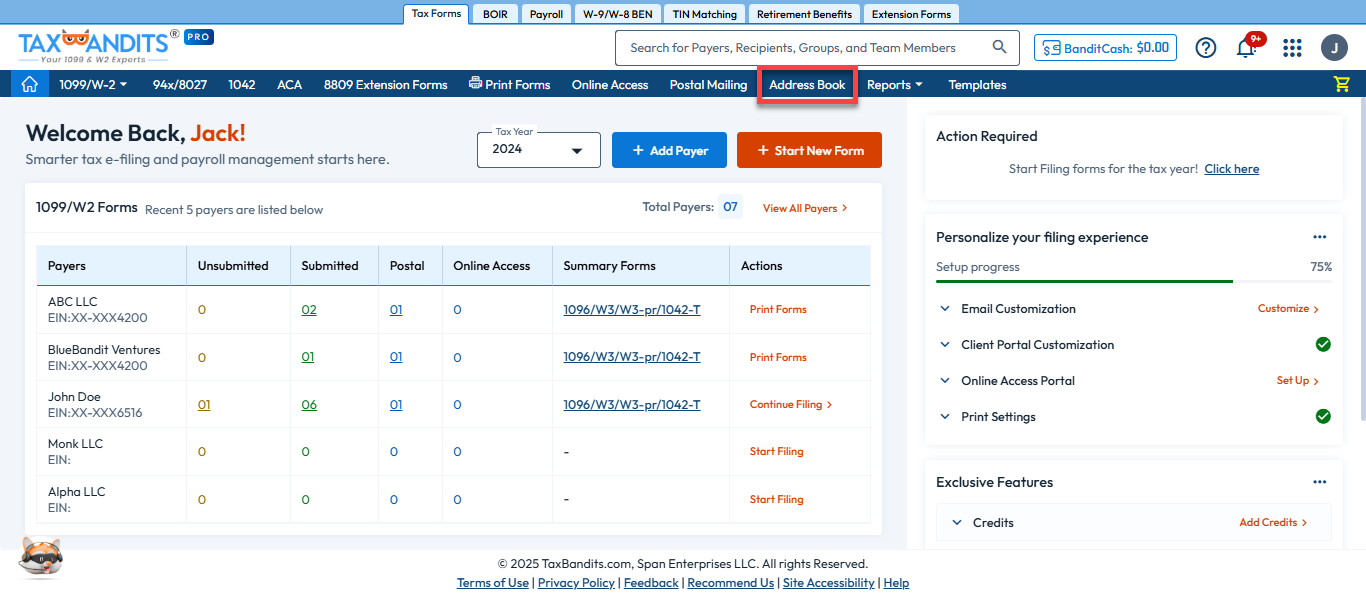Open the 1042 menu item

coord(242,84)
